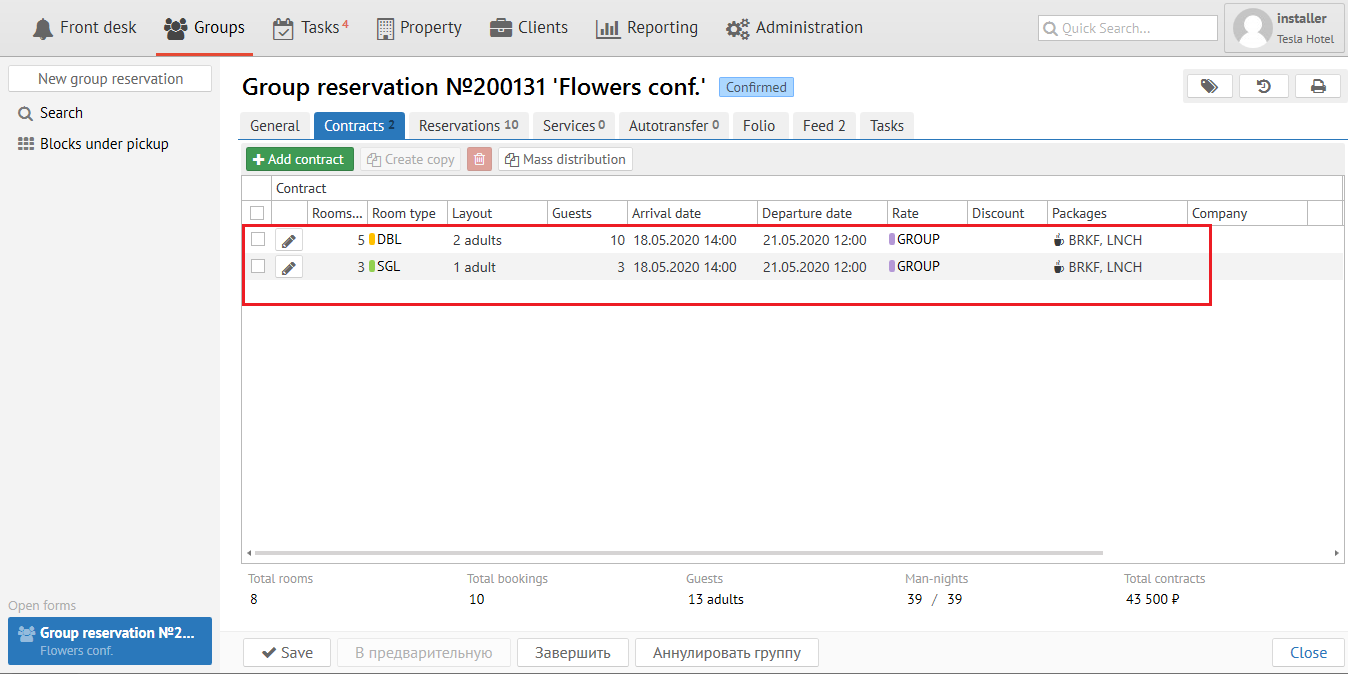This screenshot has width=1348, height=674.
Task: Switch to the Reservations tab
Action: [x=468, y=126]
